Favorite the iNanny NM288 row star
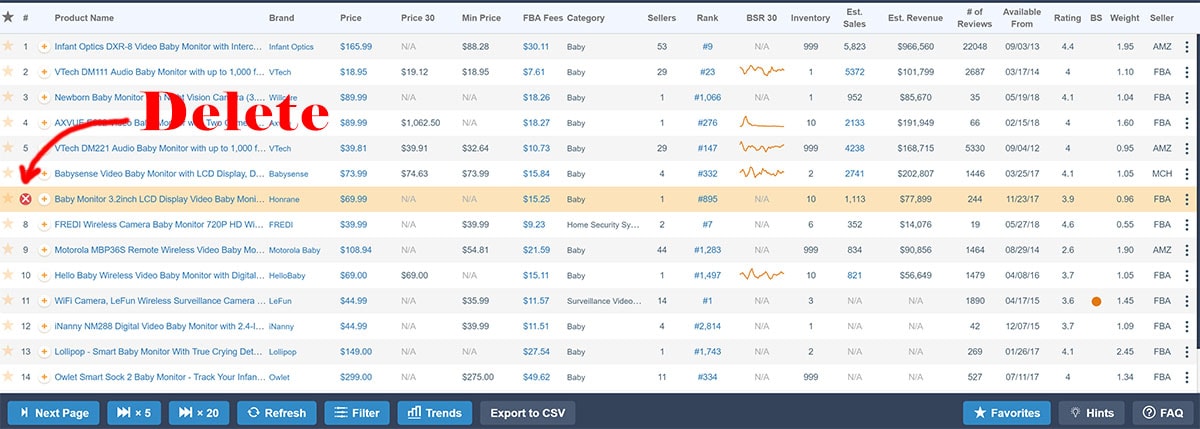The image size is (1200, 429). [9, 326]
